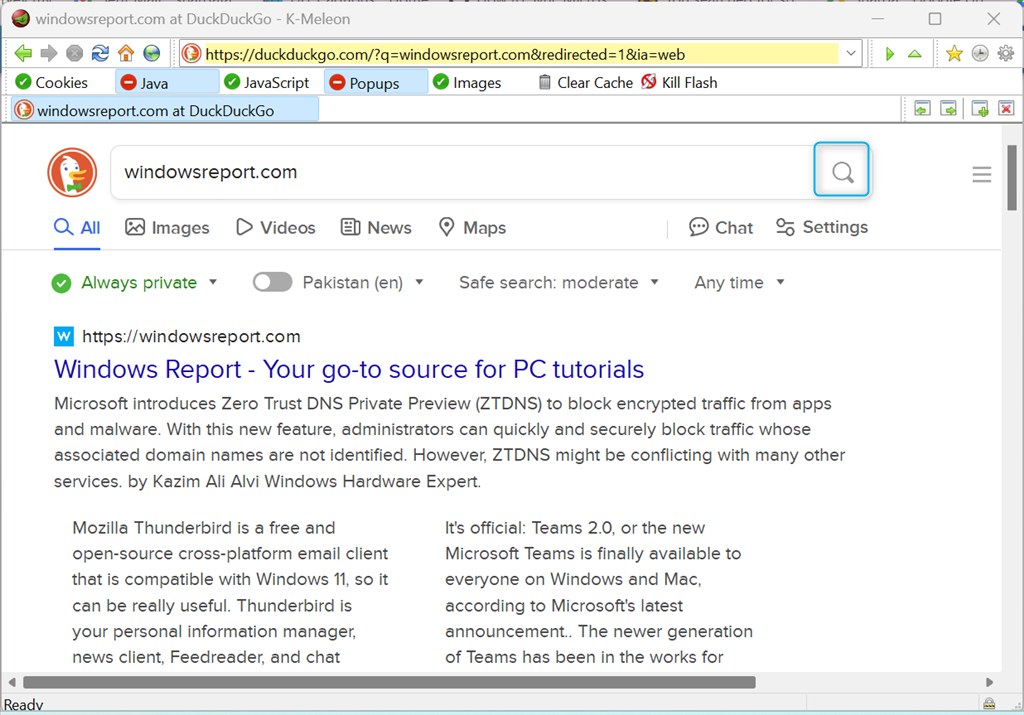This screenshot has height=715, width=1024.
Task: Open the Any time filter dropdown
Action: (x=739, y=282)
